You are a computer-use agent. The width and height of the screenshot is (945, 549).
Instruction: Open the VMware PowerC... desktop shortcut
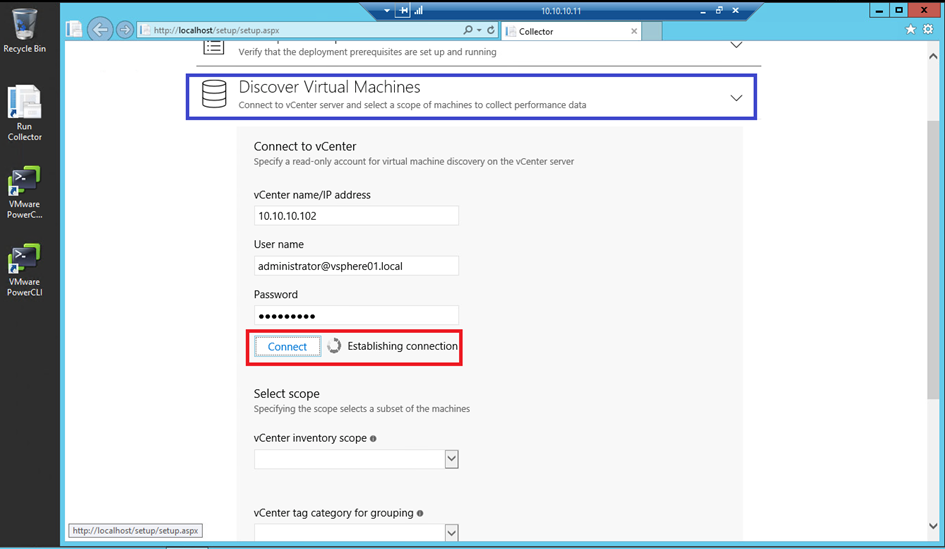click(x=24, y=193)
